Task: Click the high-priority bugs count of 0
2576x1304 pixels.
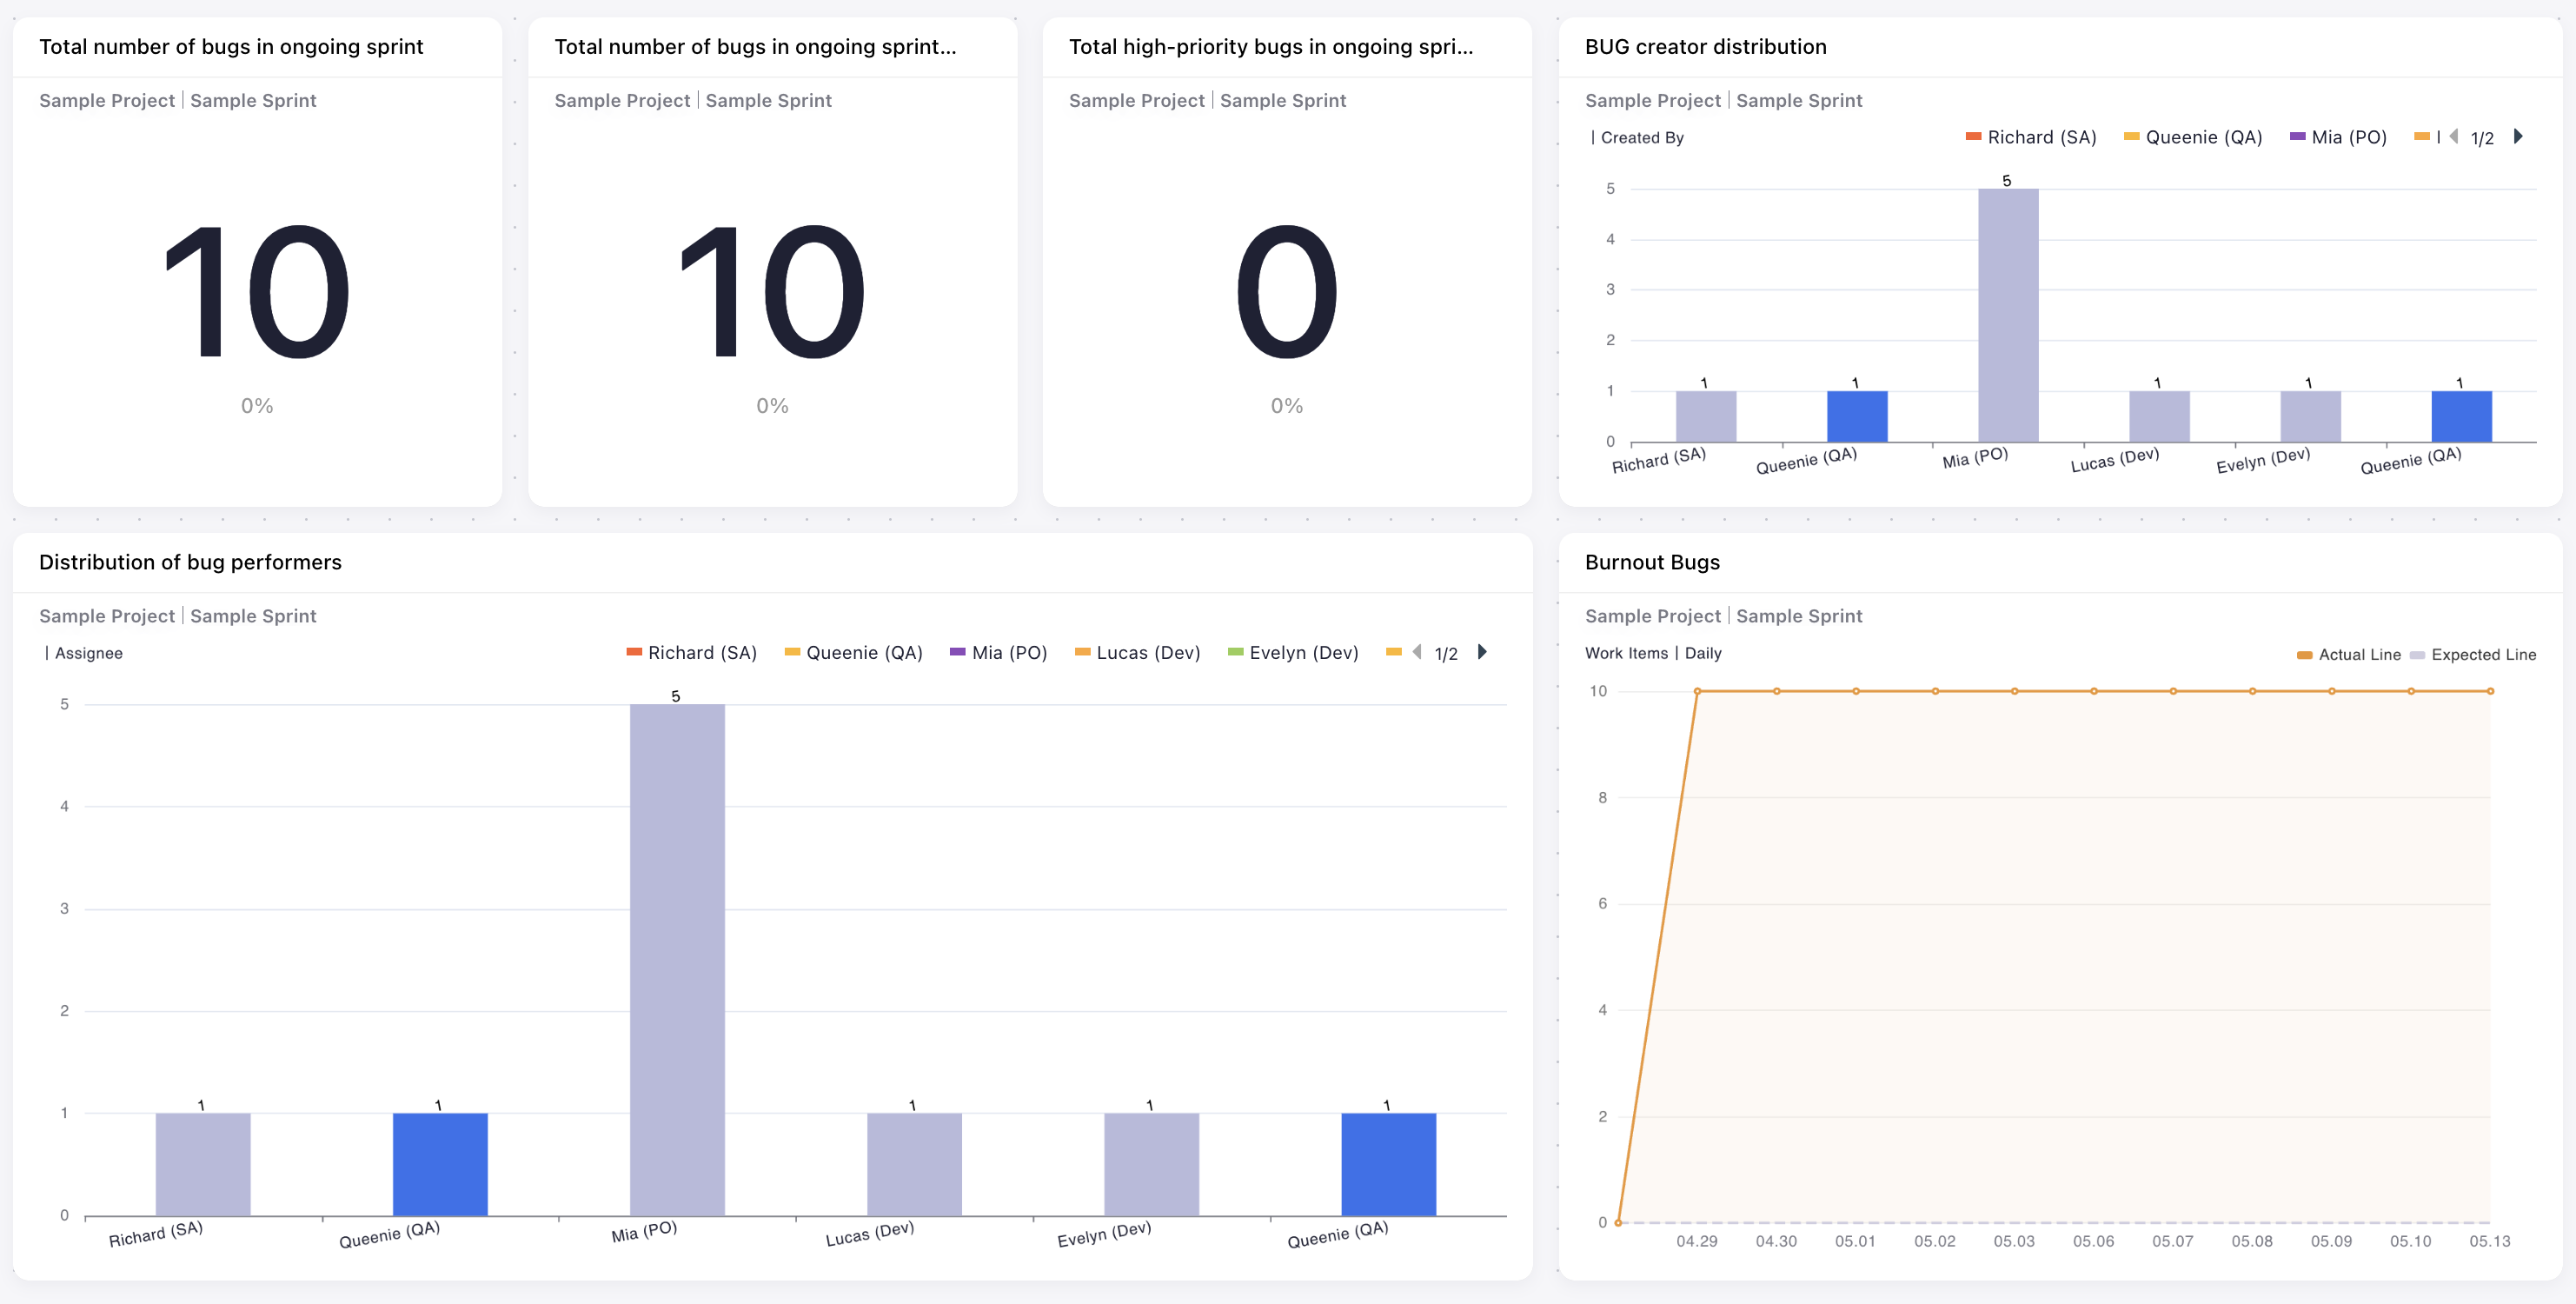Action: pos(1286,292)
